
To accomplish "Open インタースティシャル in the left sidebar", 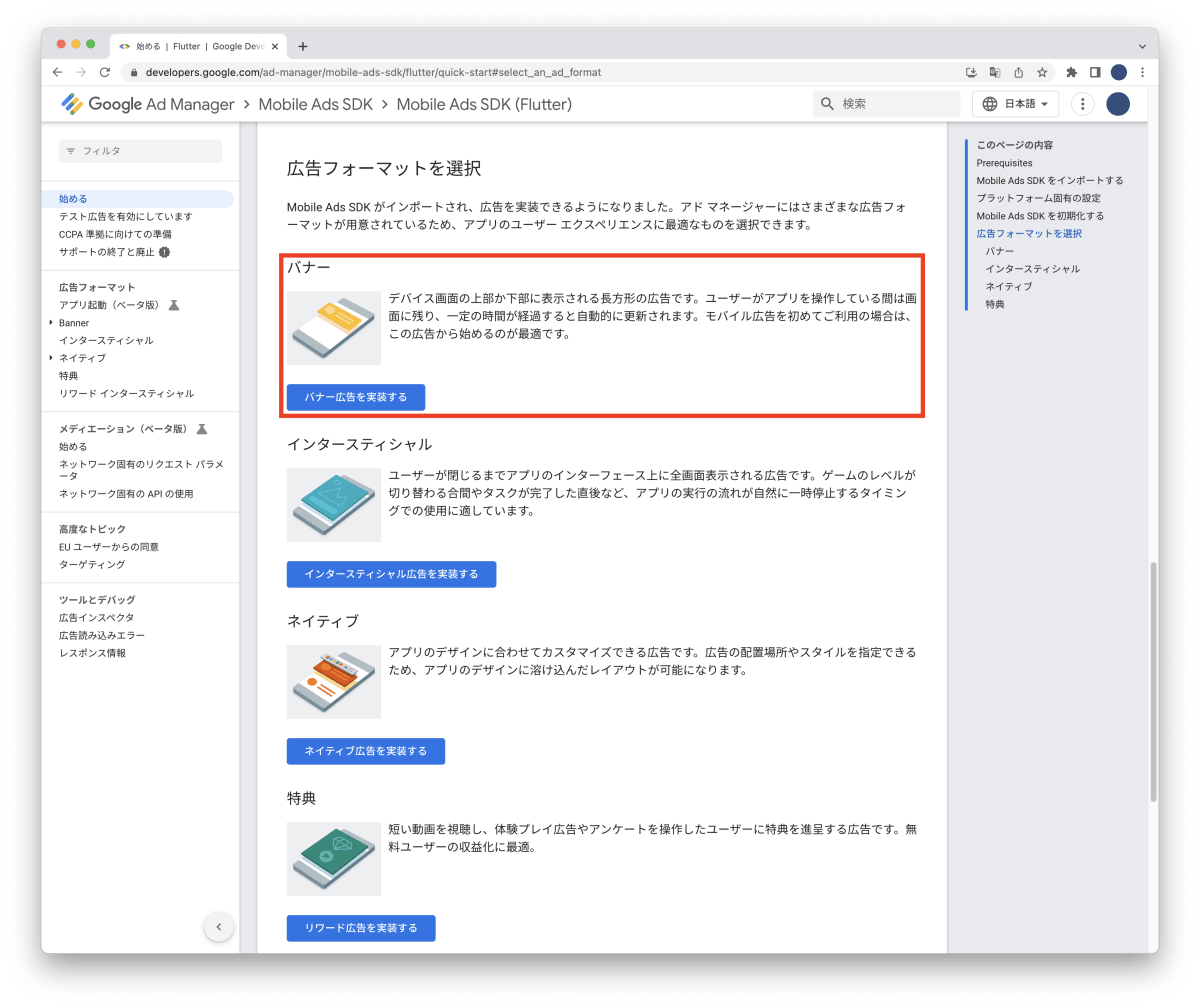I will click(106, 341).
